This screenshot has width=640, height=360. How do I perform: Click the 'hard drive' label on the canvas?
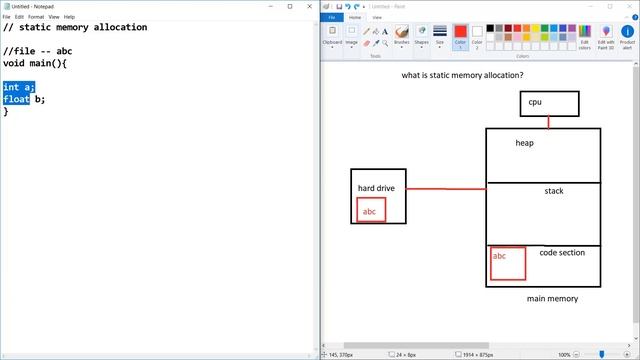tap(376, 188)
